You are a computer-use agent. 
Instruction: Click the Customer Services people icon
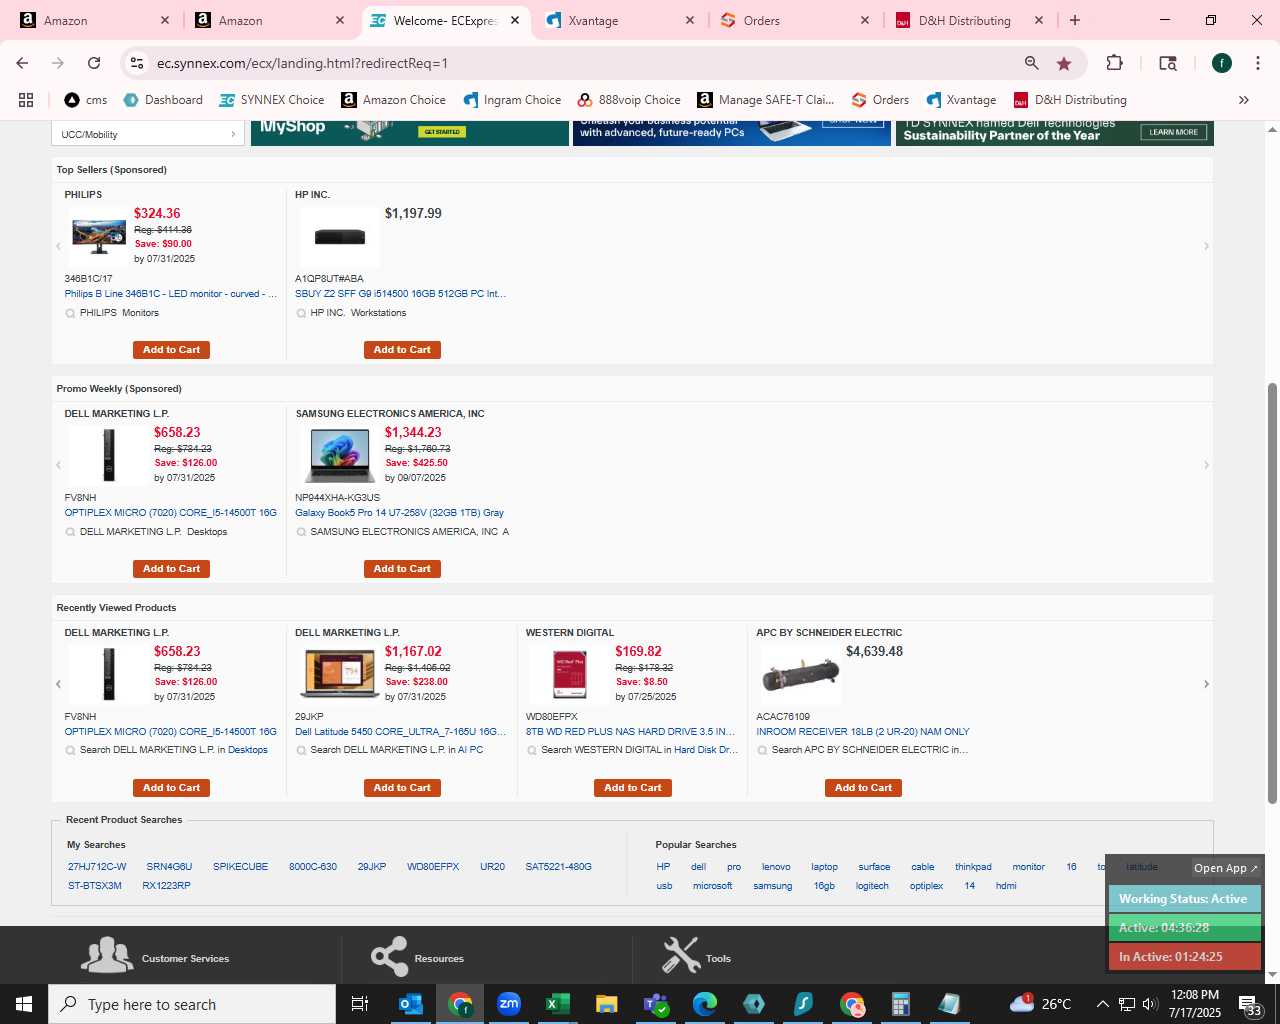(107, 956)
